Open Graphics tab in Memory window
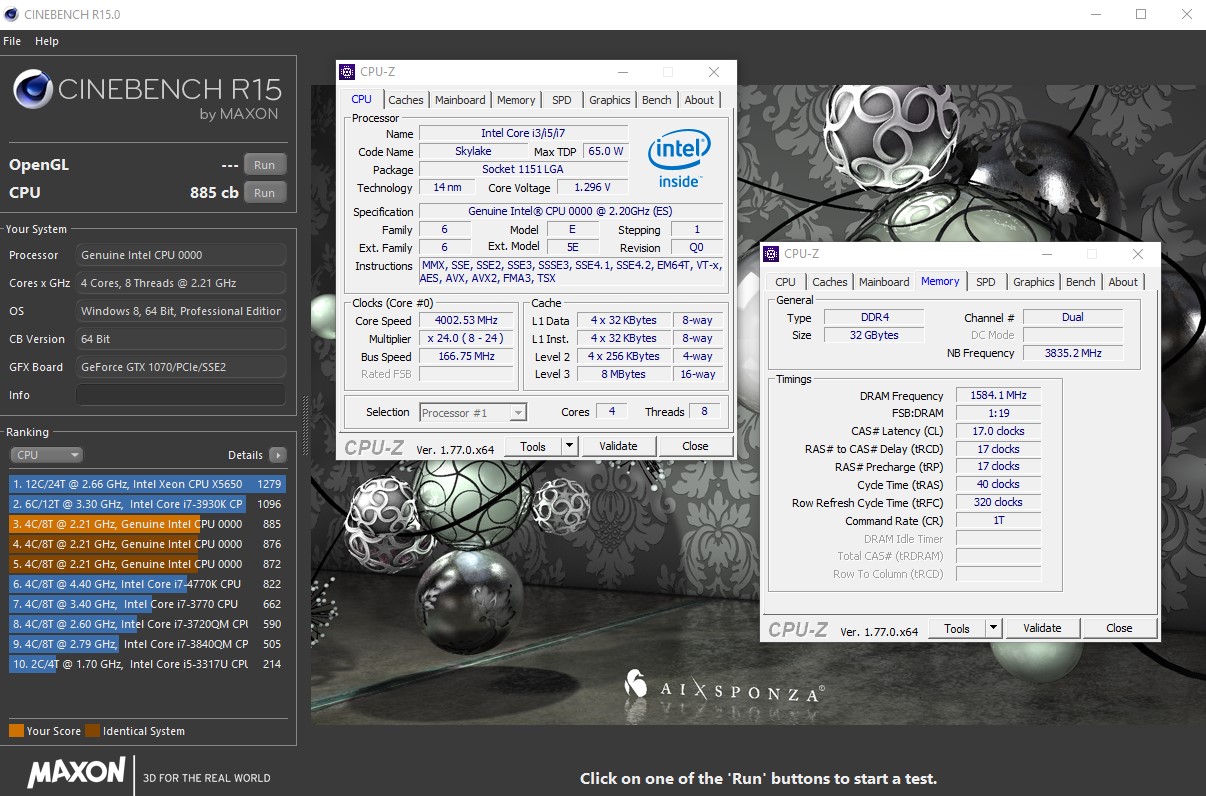Viewport: 1206px width, 796px height. click(x=1034, y=282)
